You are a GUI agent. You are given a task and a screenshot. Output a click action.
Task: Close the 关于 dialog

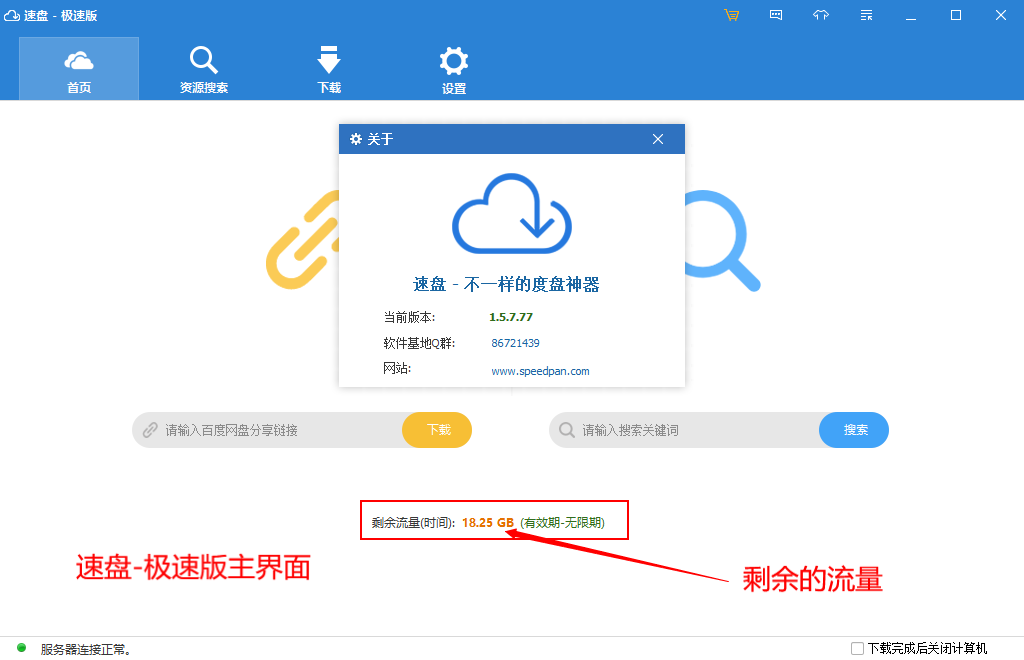coord(658,139)
